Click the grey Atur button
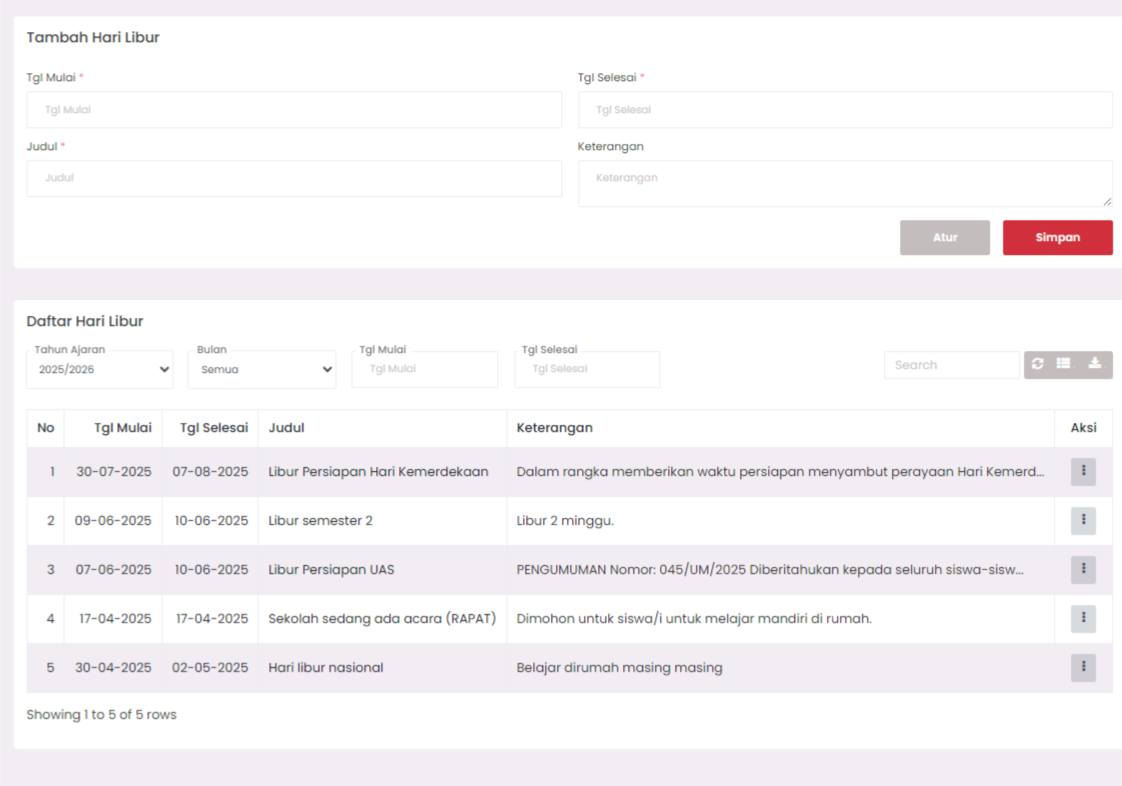Image resolution: width=1122 pixels, height=786 pixels. (945, 238)
